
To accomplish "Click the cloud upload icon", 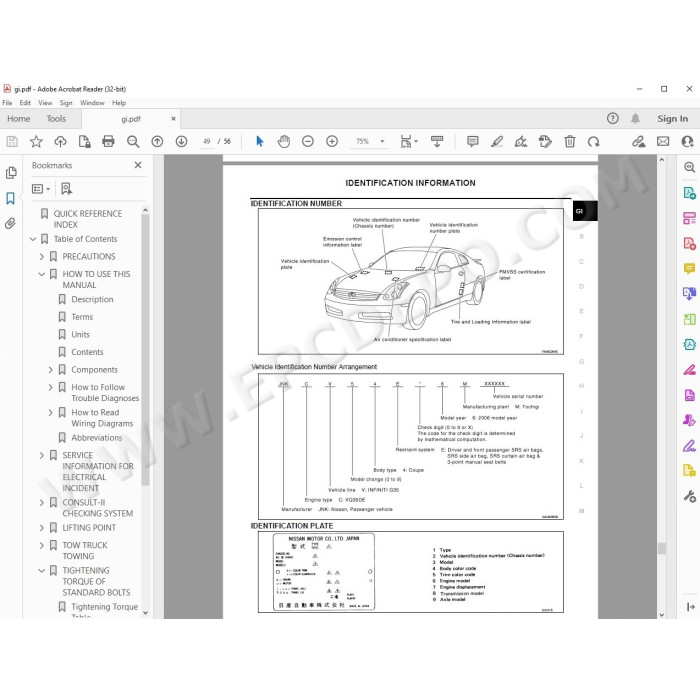I will (x=60, y=142).
